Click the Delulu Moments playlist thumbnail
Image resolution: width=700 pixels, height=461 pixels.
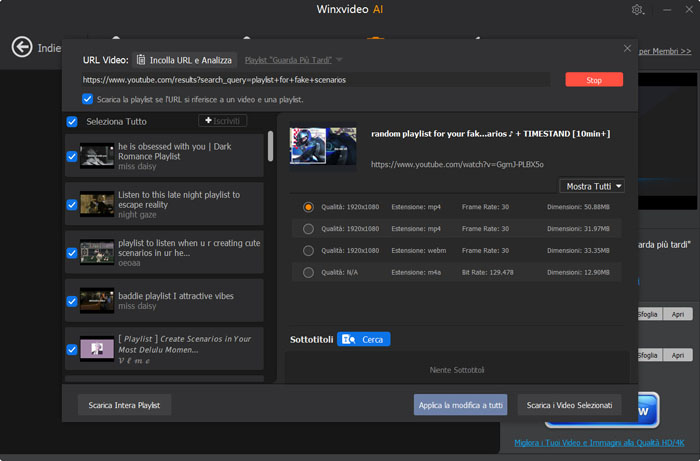pyautogui.click(x=97, y=349)
